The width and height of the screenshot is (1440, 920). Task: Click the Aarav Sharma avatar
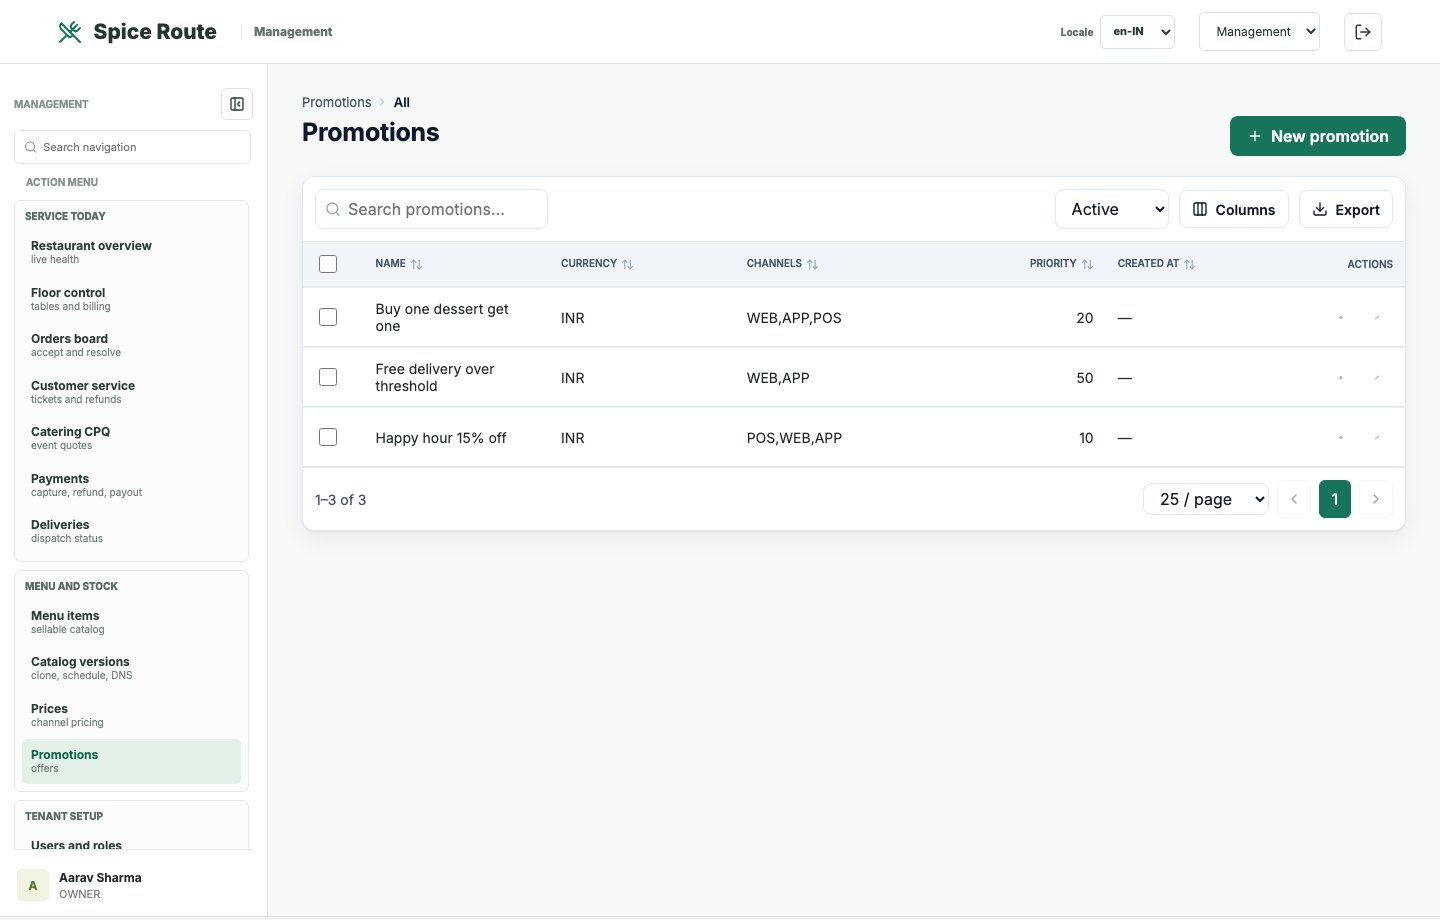click(x=33, y=885)
